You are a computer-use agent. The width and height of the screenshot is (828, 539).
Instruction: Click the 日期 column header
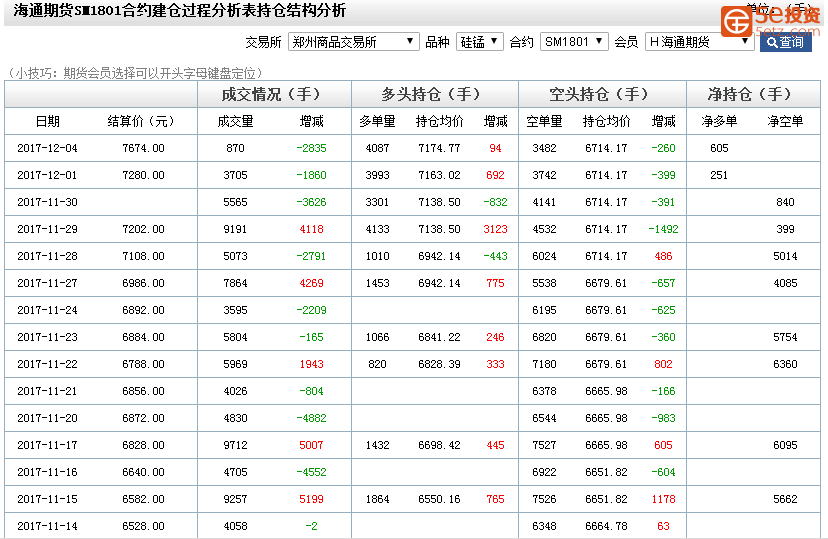pos(48,121)
